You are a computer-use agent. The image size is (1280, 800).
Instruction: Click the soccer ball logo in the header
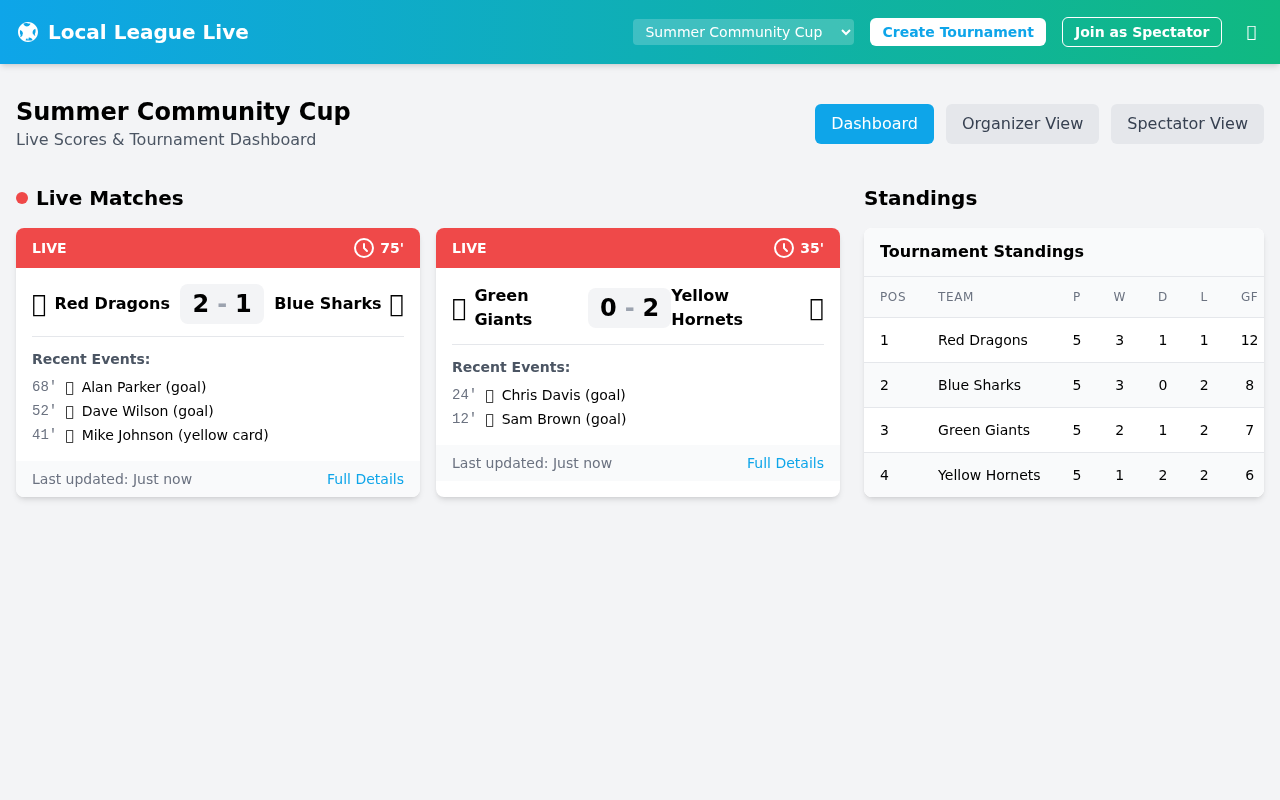(x=27, y=31)
